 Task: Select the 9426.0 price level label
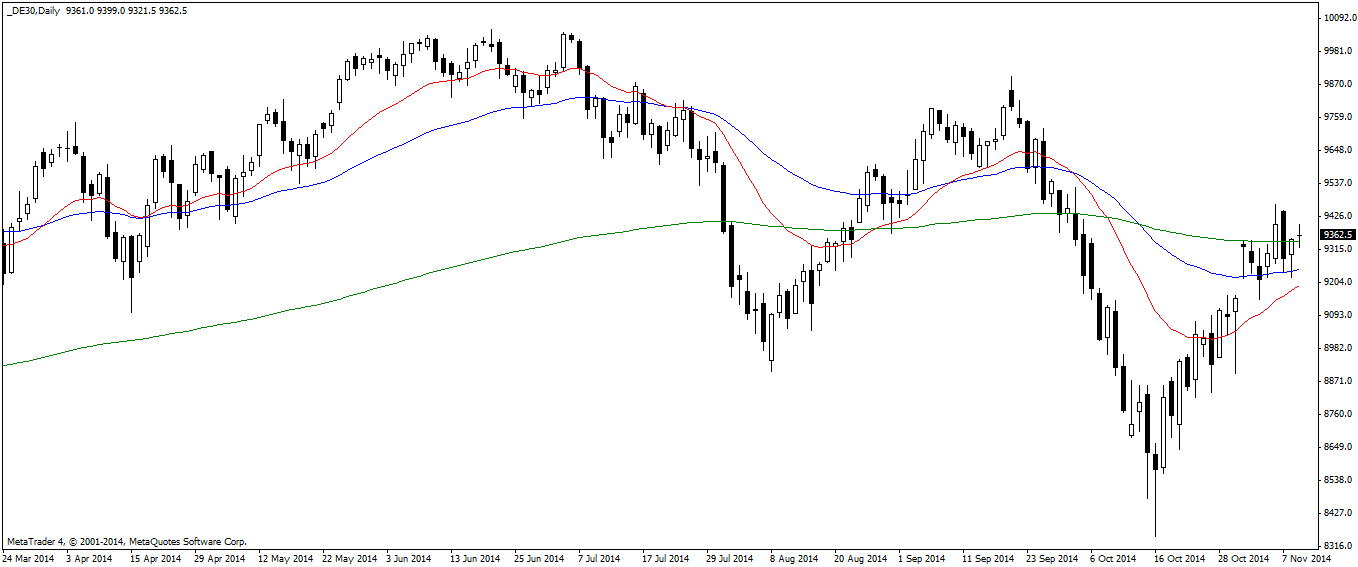tap(1337, 216)
